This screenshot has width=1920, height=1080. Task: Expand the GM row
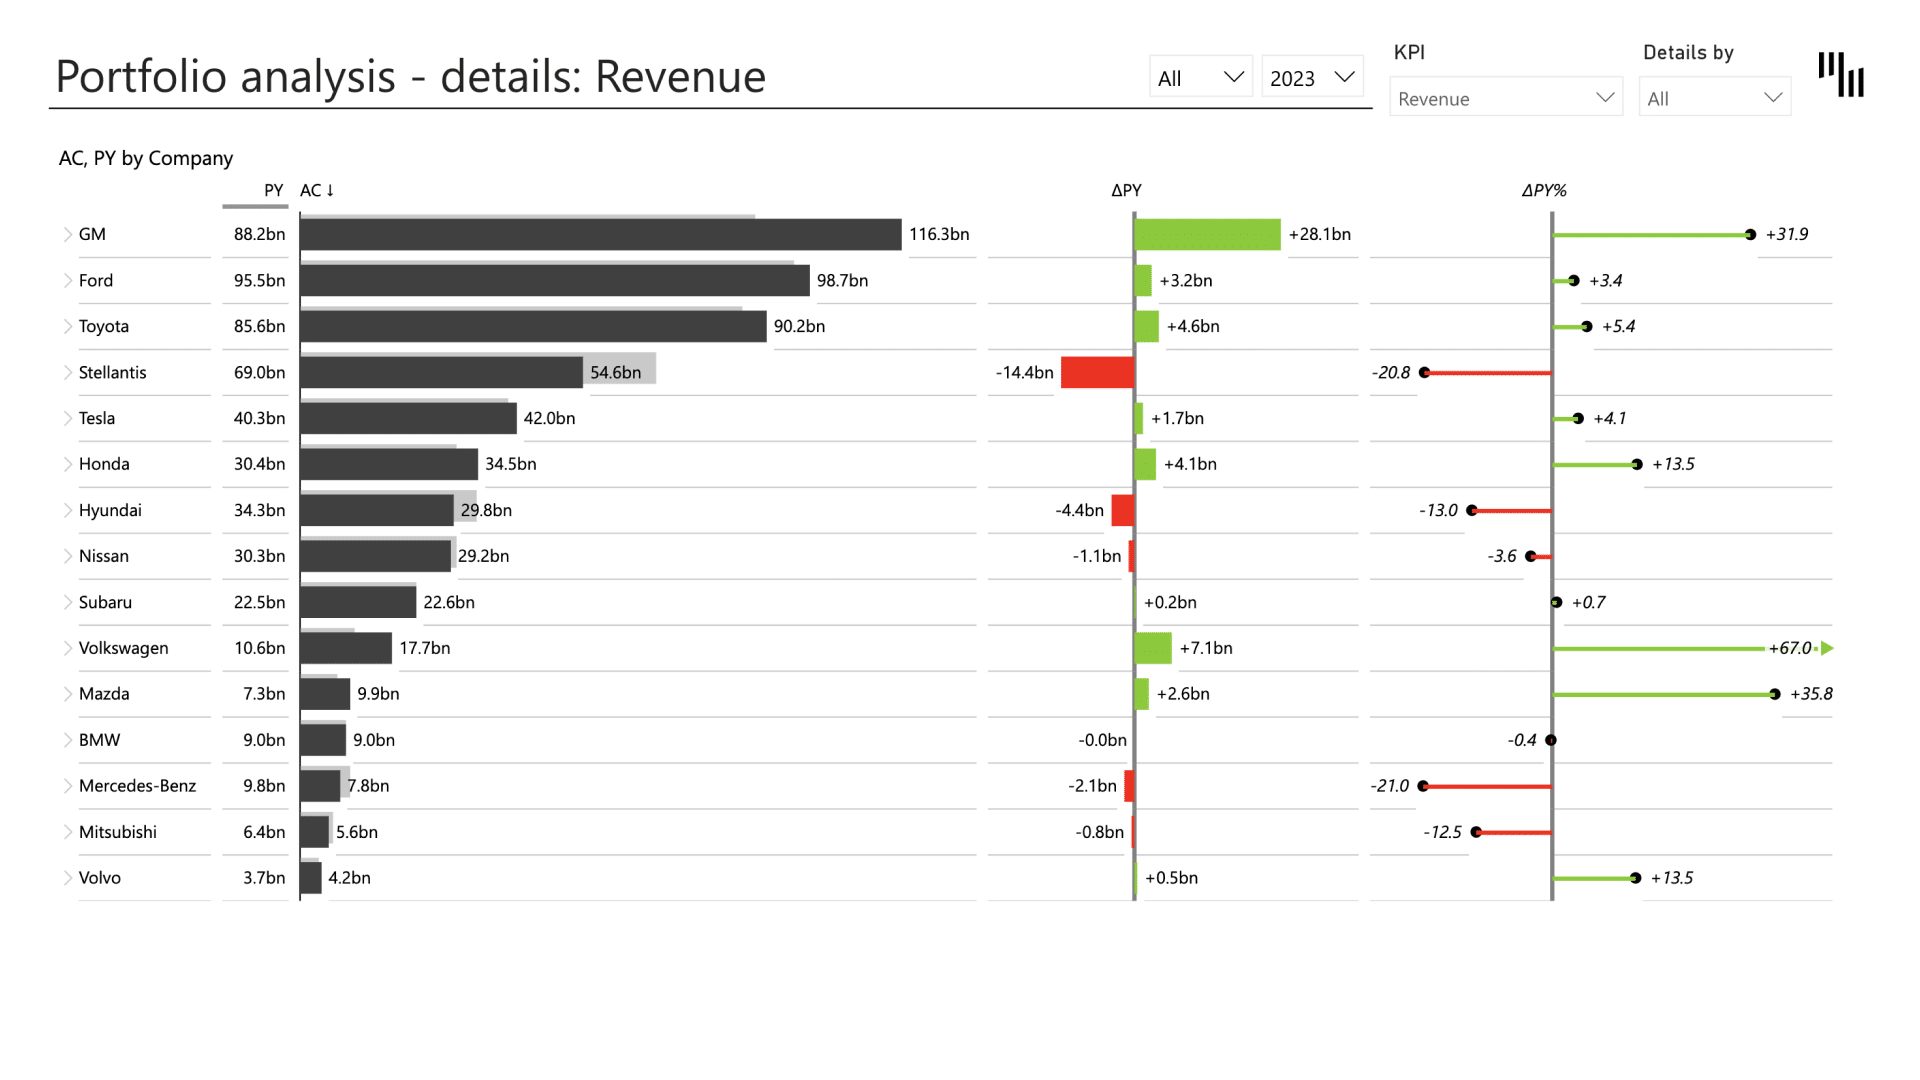click(66, 234)
